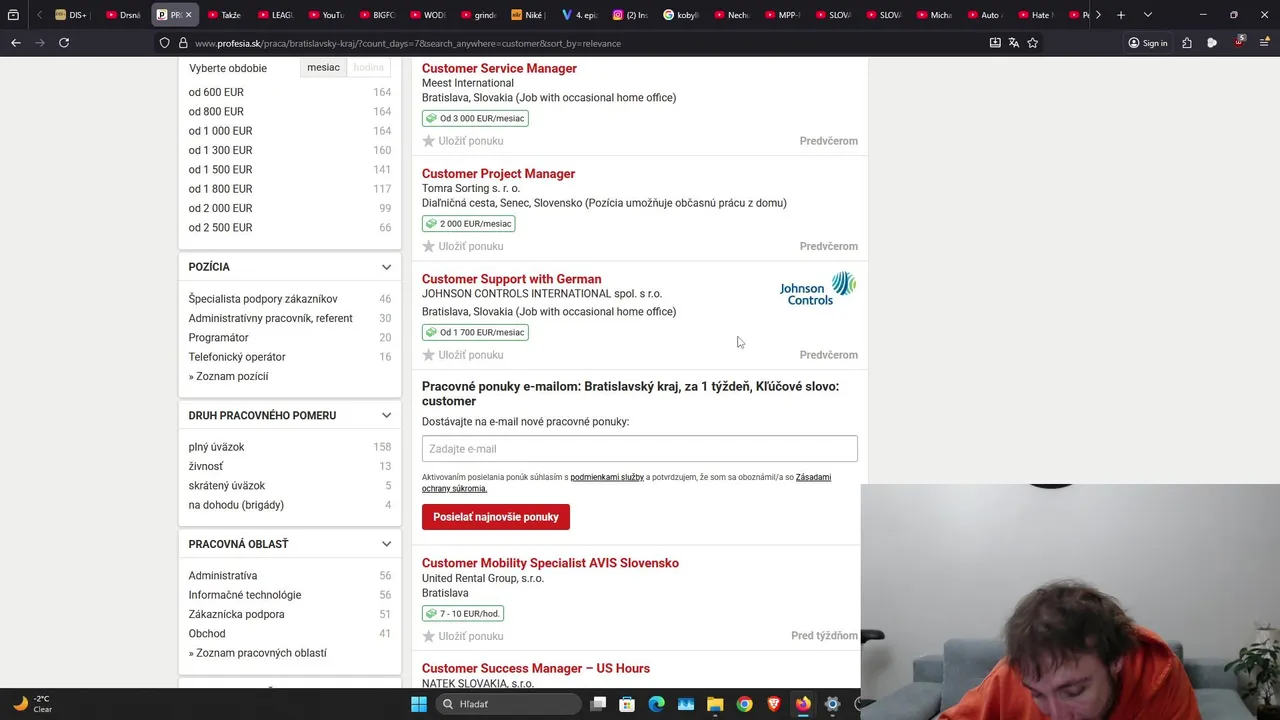Expand '» Zoznam pozícií' list
The image size is (1280, 720).
[228, 376]
